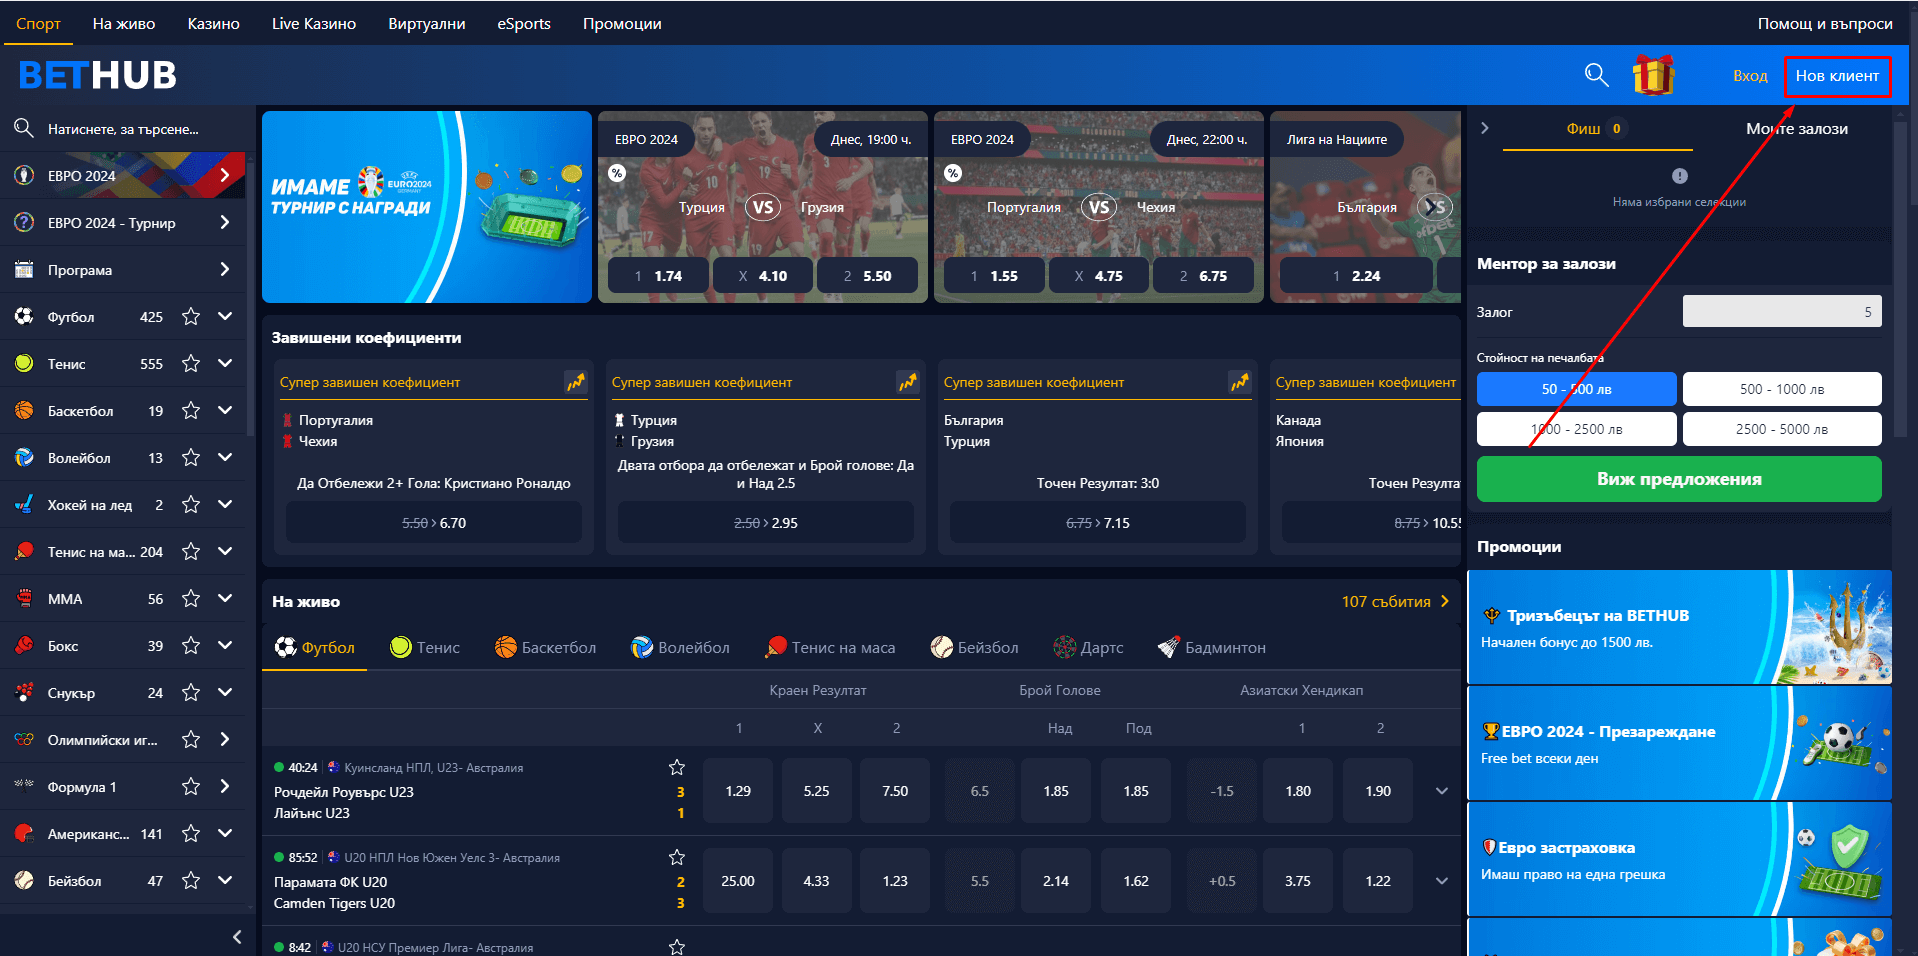
Task: Click the Баскетбол sidebar ball icon
Action: click(24, 411)
